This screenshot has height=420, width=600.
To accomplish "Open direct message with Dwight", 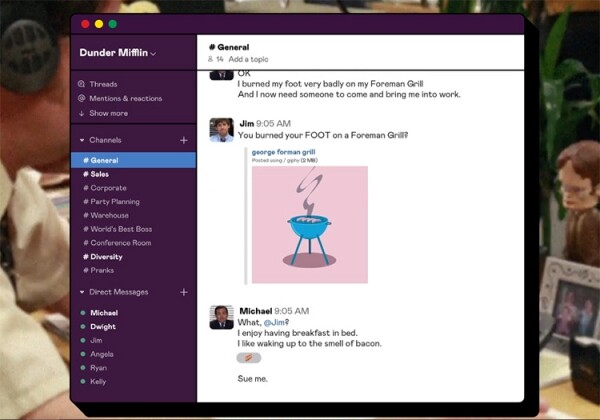I will click(104, 326).
